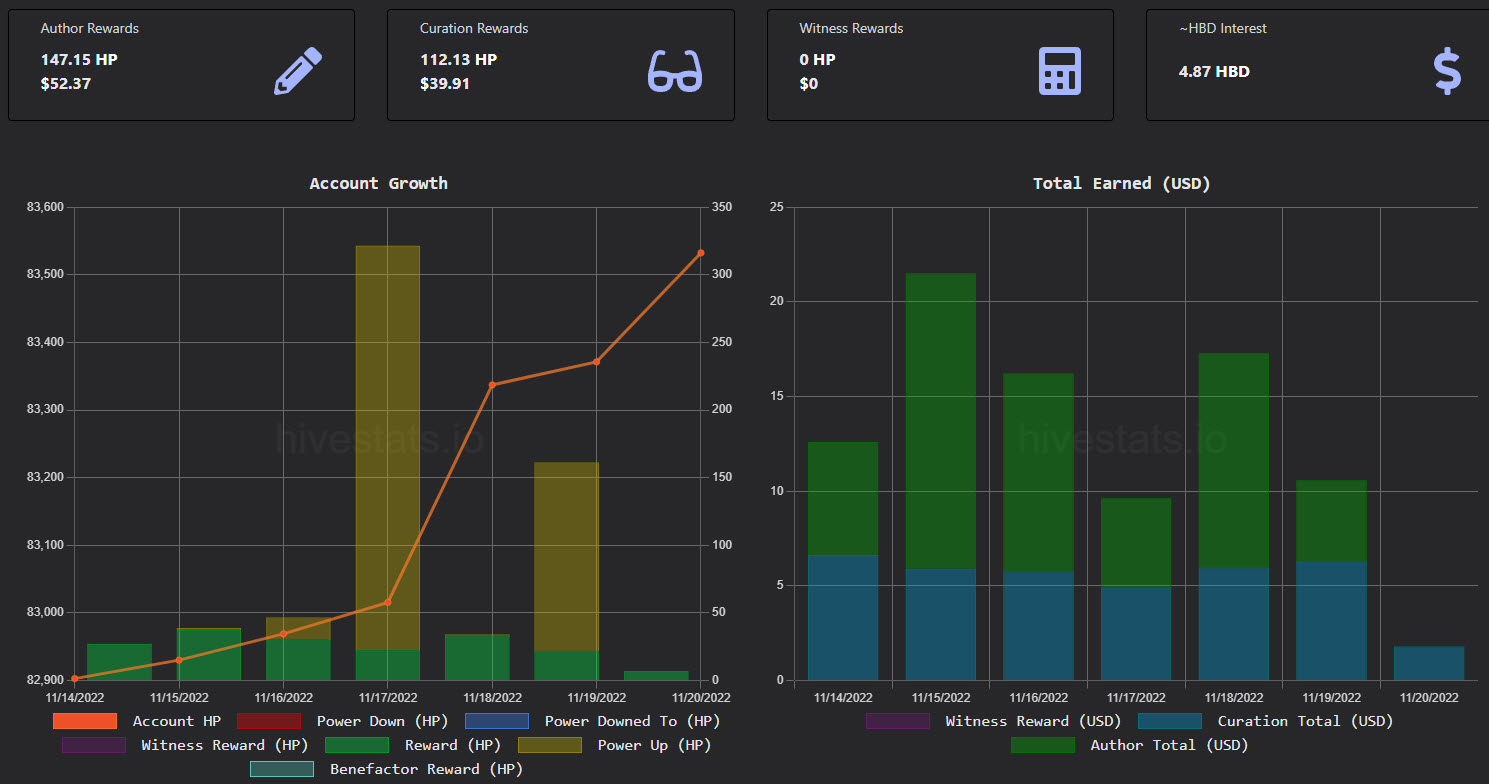Click the 83,600 left axis label
Image resolution: width=1489 pixels, height=784 pixels.
[x=46, y=207]
